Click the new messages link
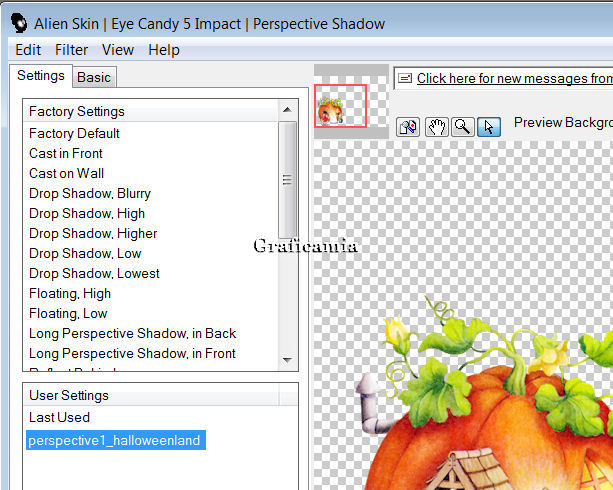Screen dimensions: 613x490 [514, 78]
